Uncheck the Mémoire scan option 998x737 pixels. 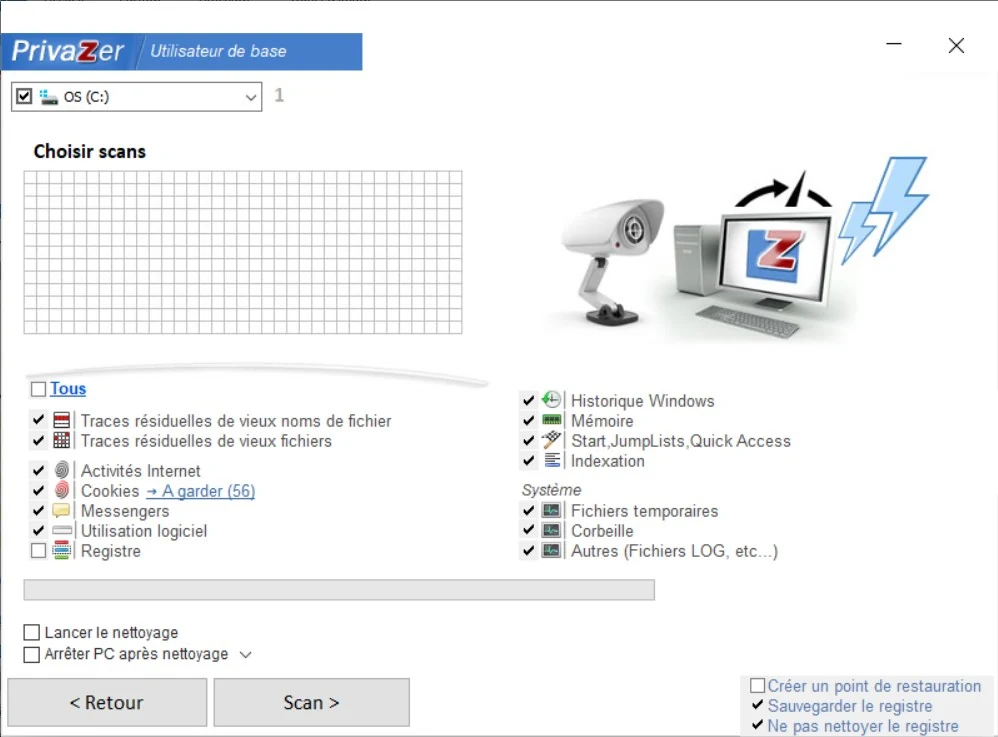528,420
